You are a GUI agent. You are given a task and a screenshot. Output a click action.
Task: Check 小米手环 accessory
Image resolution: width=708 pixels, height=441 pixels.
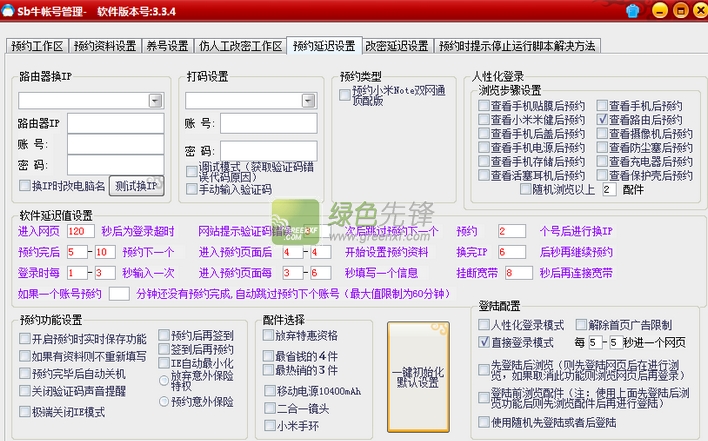[270, 425]
